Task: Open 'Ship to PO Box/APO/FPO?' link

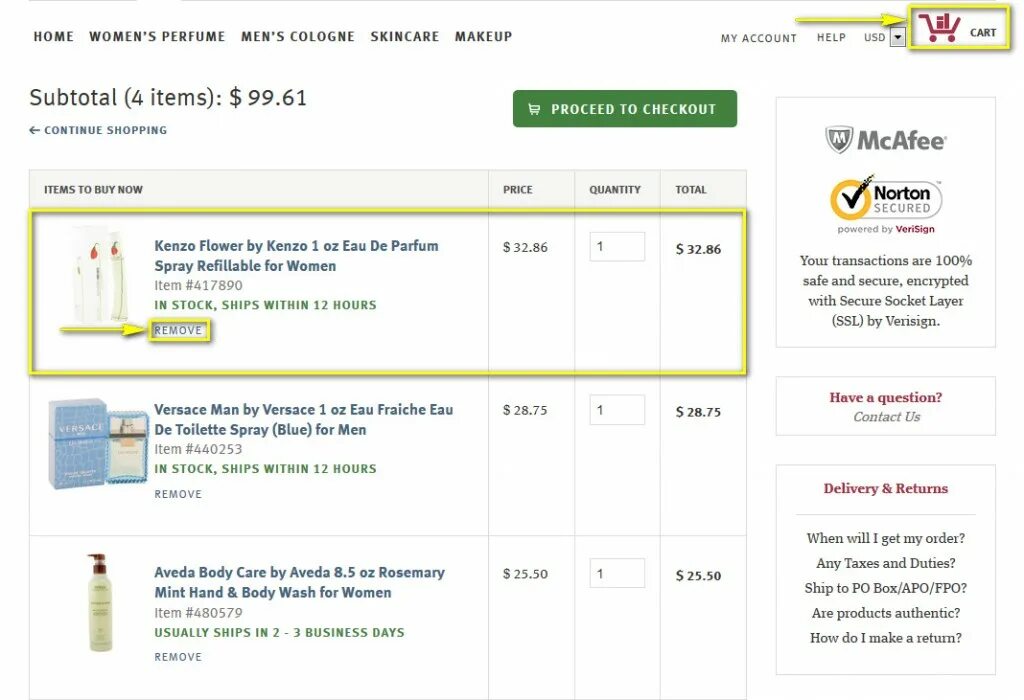Action: (x=886, y=588)
